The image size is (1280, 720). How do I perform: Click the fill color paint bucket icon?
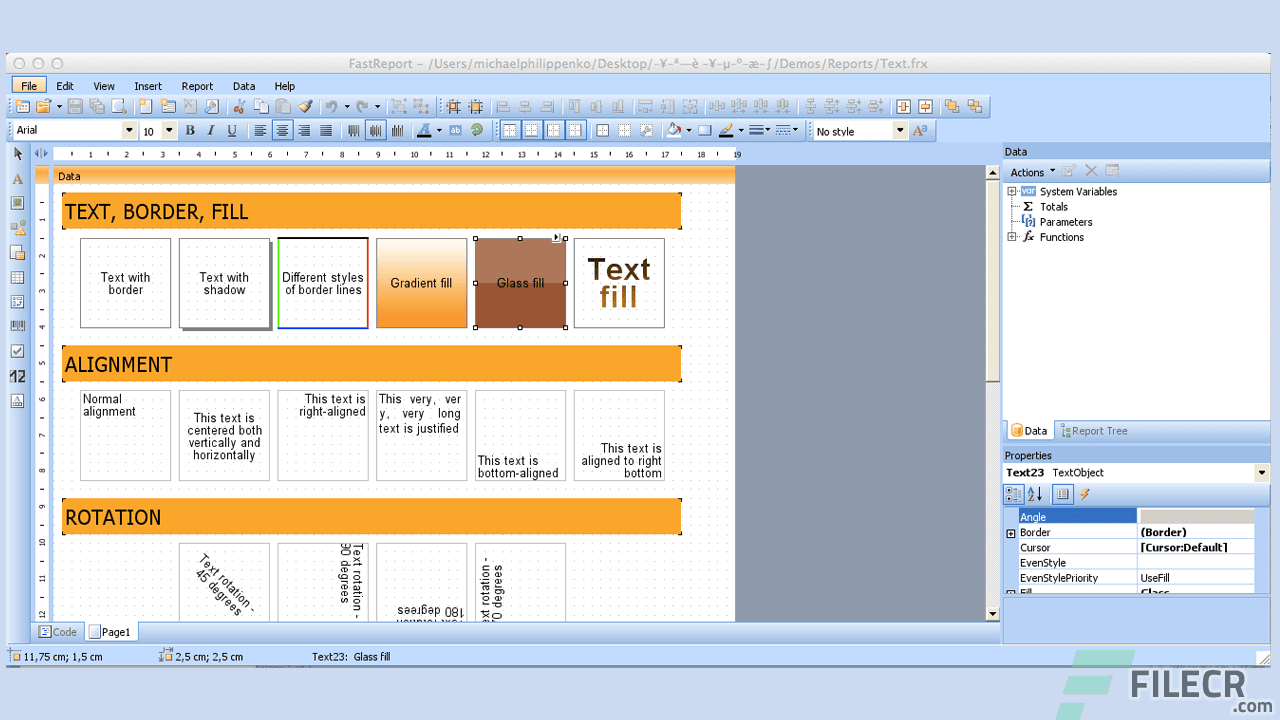[674, 130]
